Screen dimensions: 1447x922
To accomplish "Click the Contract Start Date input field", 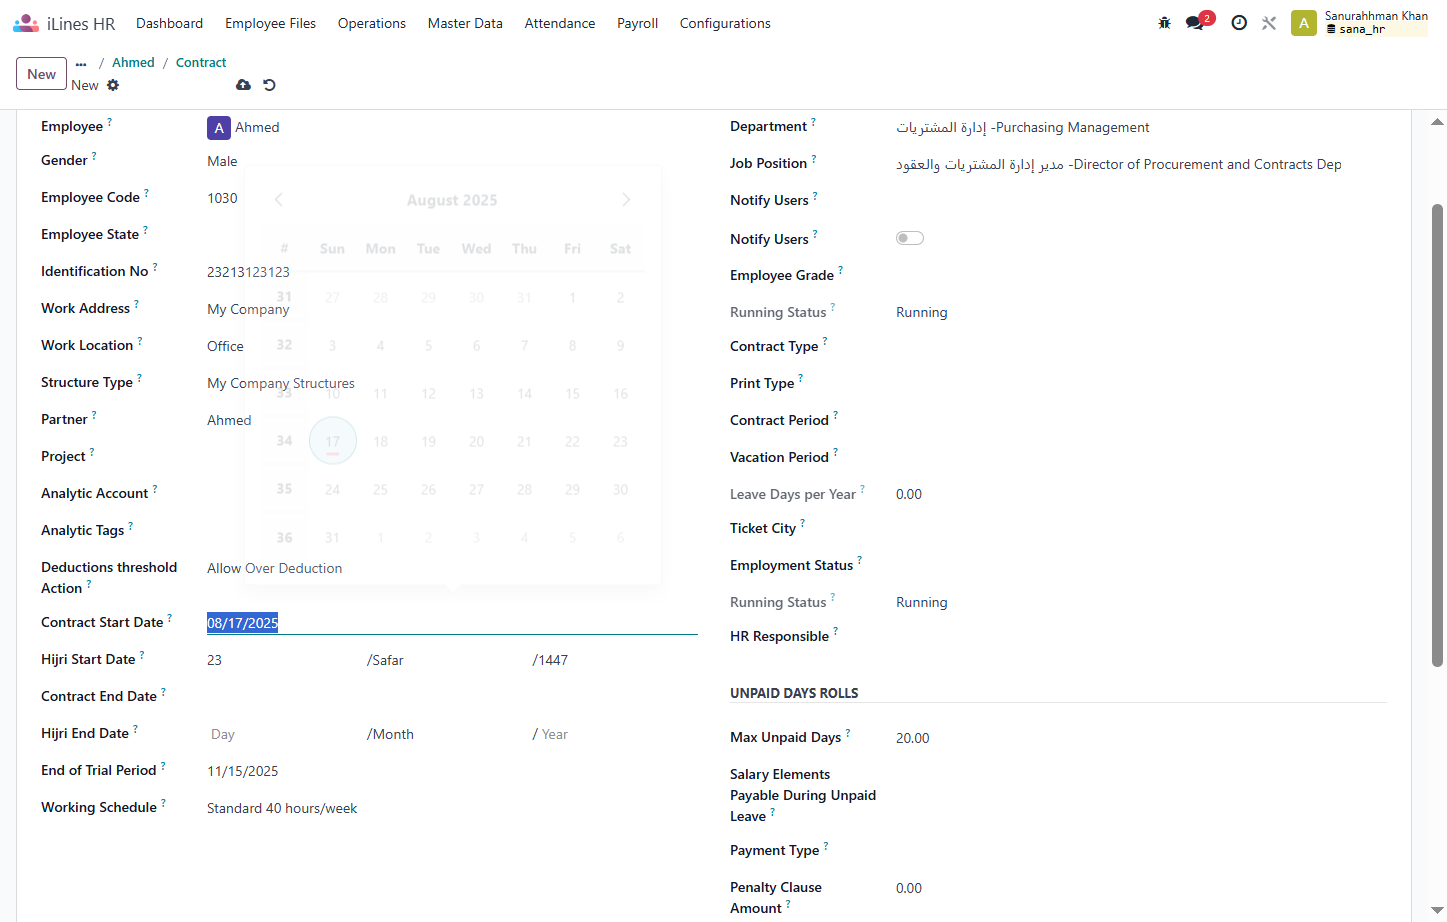I will 452,623.
